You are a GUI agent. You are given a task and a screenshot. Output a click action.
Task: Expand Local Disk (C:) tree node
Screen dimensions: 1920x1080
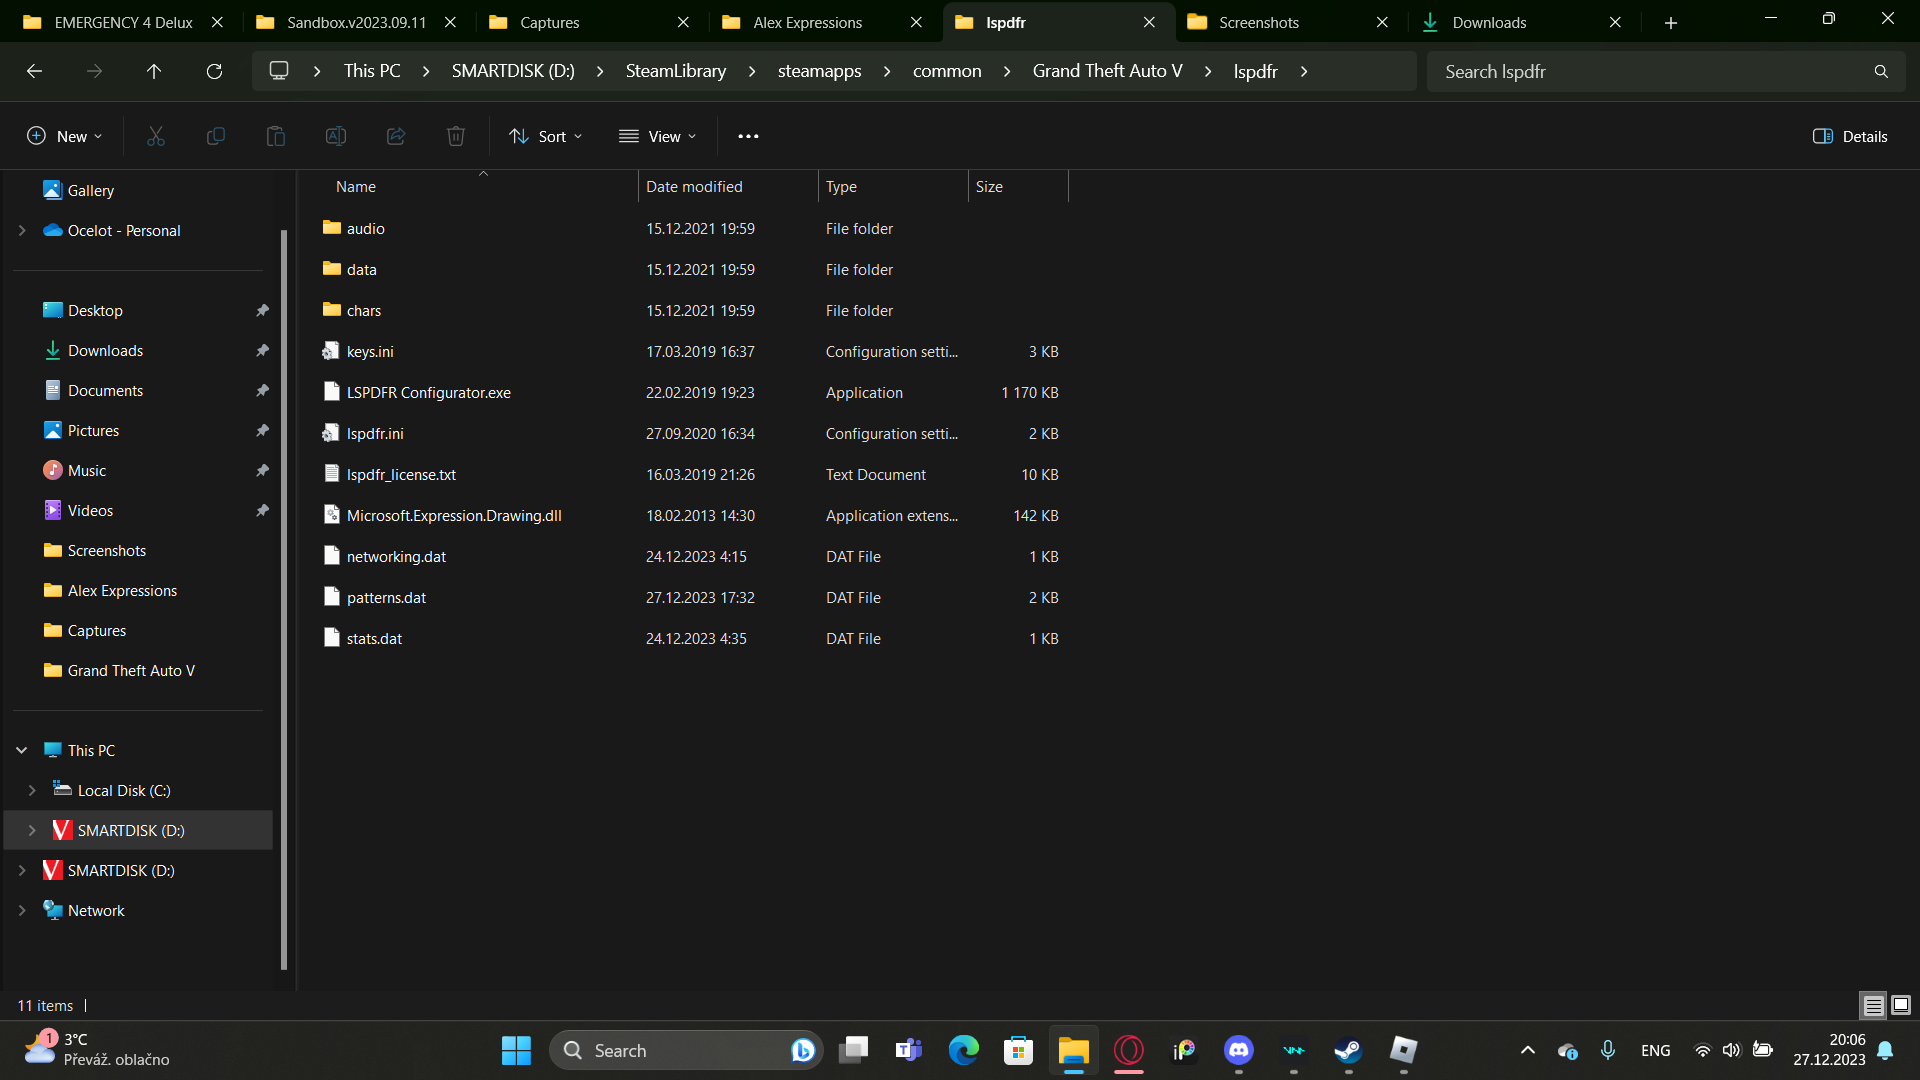click(32, 790)
